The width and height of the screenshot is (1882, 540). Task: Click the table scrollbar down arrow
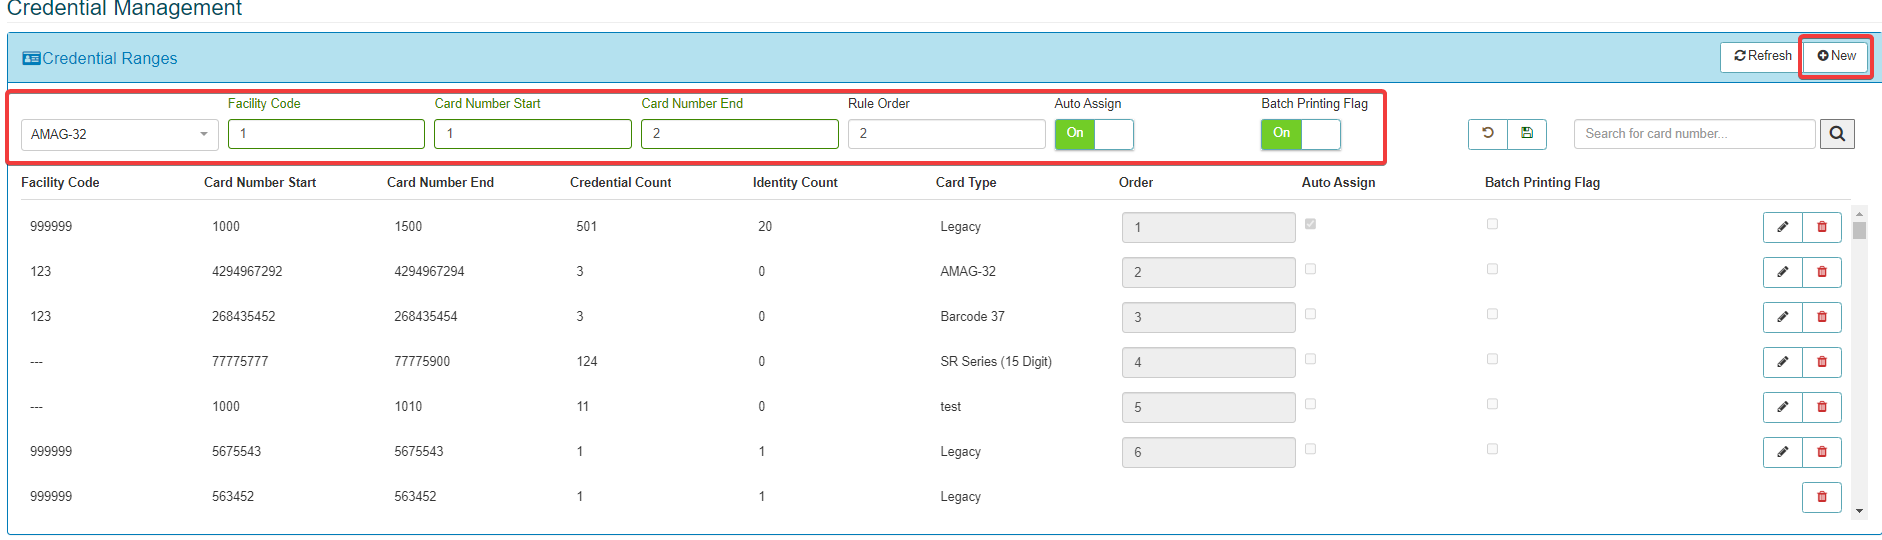click(x=1859, y=511)
